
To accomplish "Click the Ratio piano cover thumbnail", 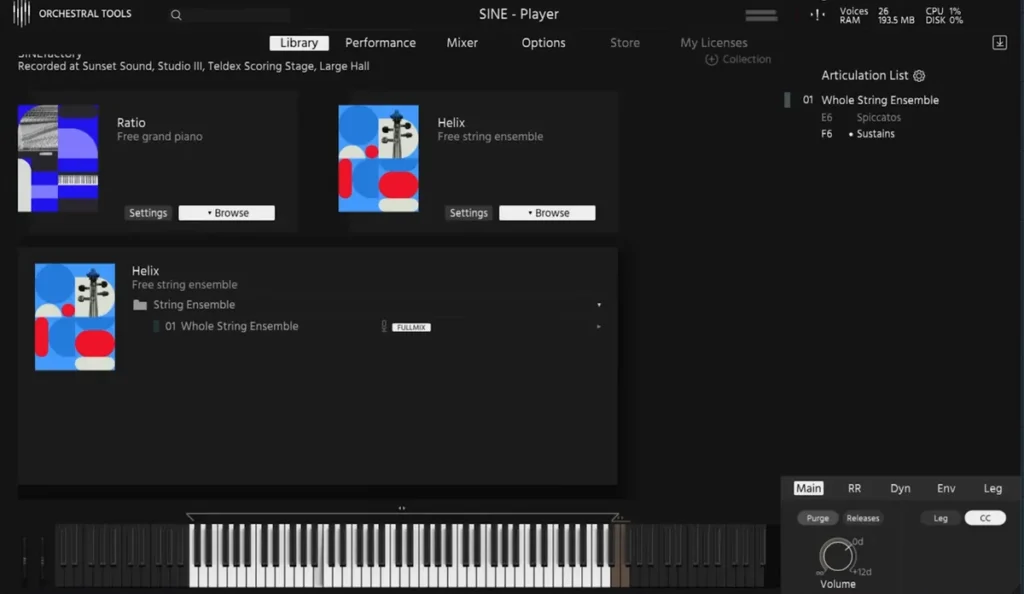I will tap(58, 159).
